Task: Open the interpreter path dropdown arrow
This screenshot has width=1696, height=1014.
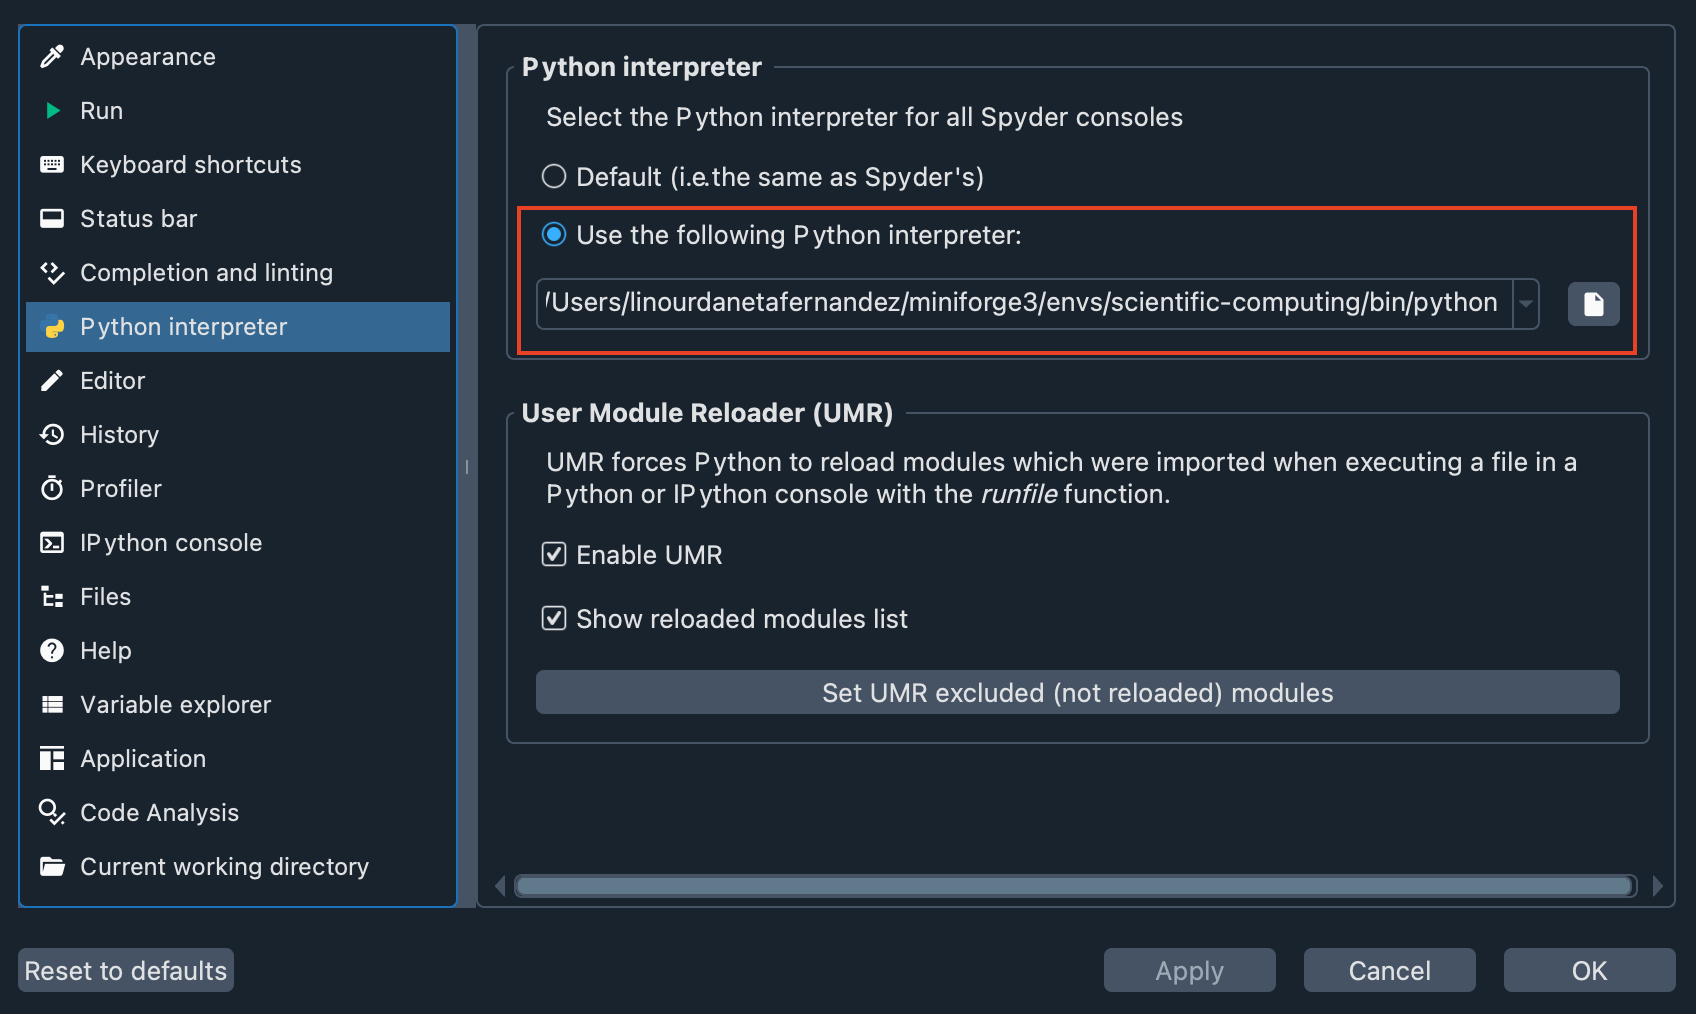Action: point(1524,304)
